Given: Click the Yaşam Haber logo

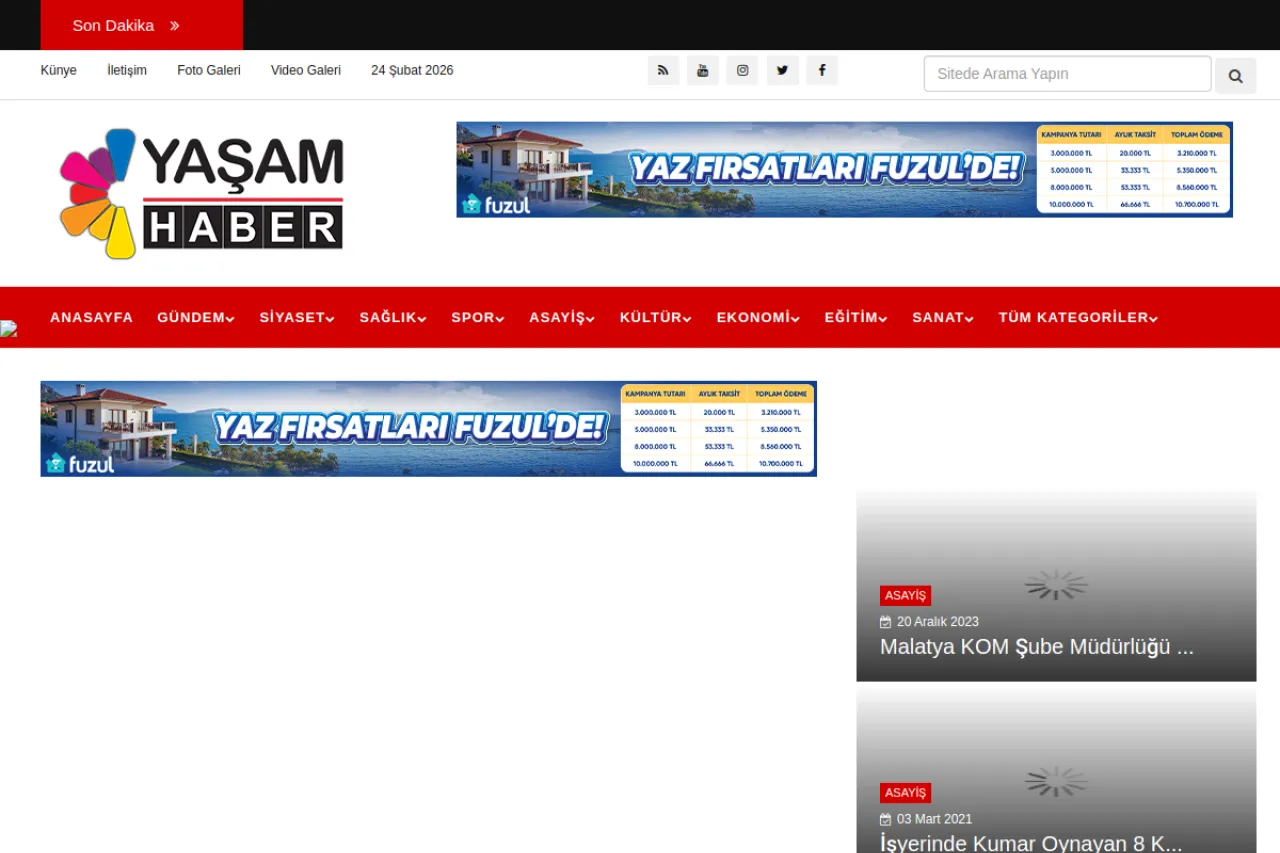Looking at the screenshot, I should tap(200, 192).
